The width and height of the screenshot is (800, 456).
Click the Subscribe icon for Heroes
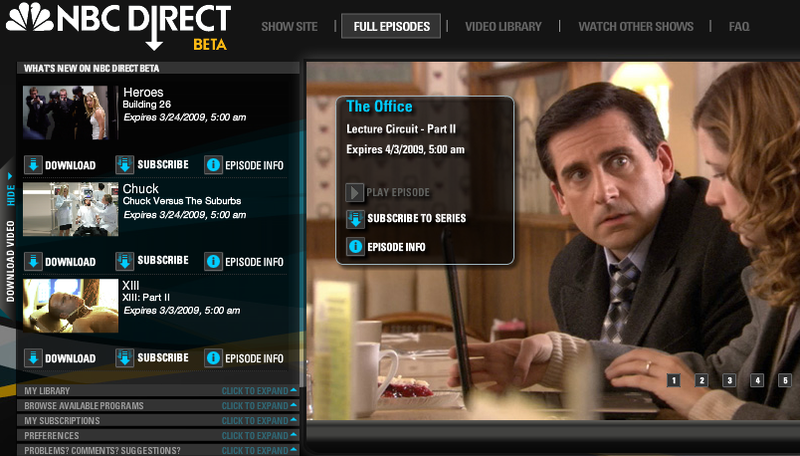click(124, 165)
